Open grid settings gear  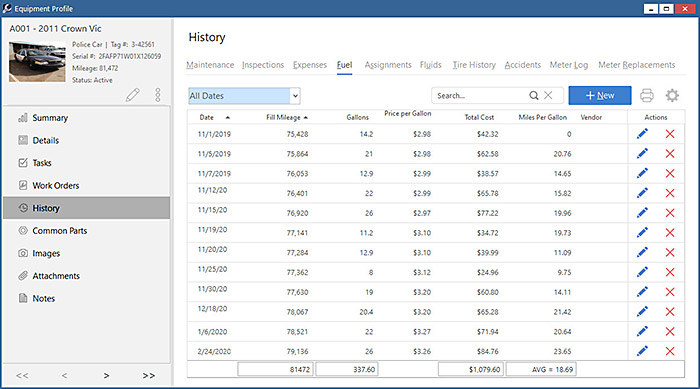coord(672,95)
